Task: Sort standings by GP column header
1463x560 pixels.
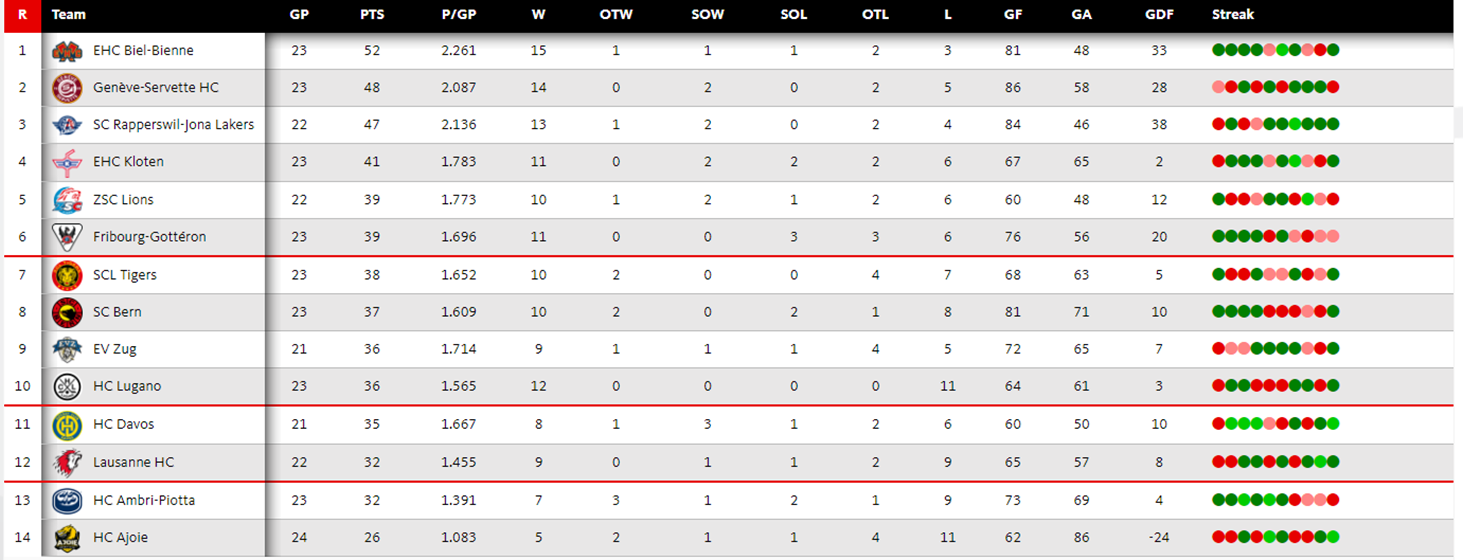Action: pos(299,15)
